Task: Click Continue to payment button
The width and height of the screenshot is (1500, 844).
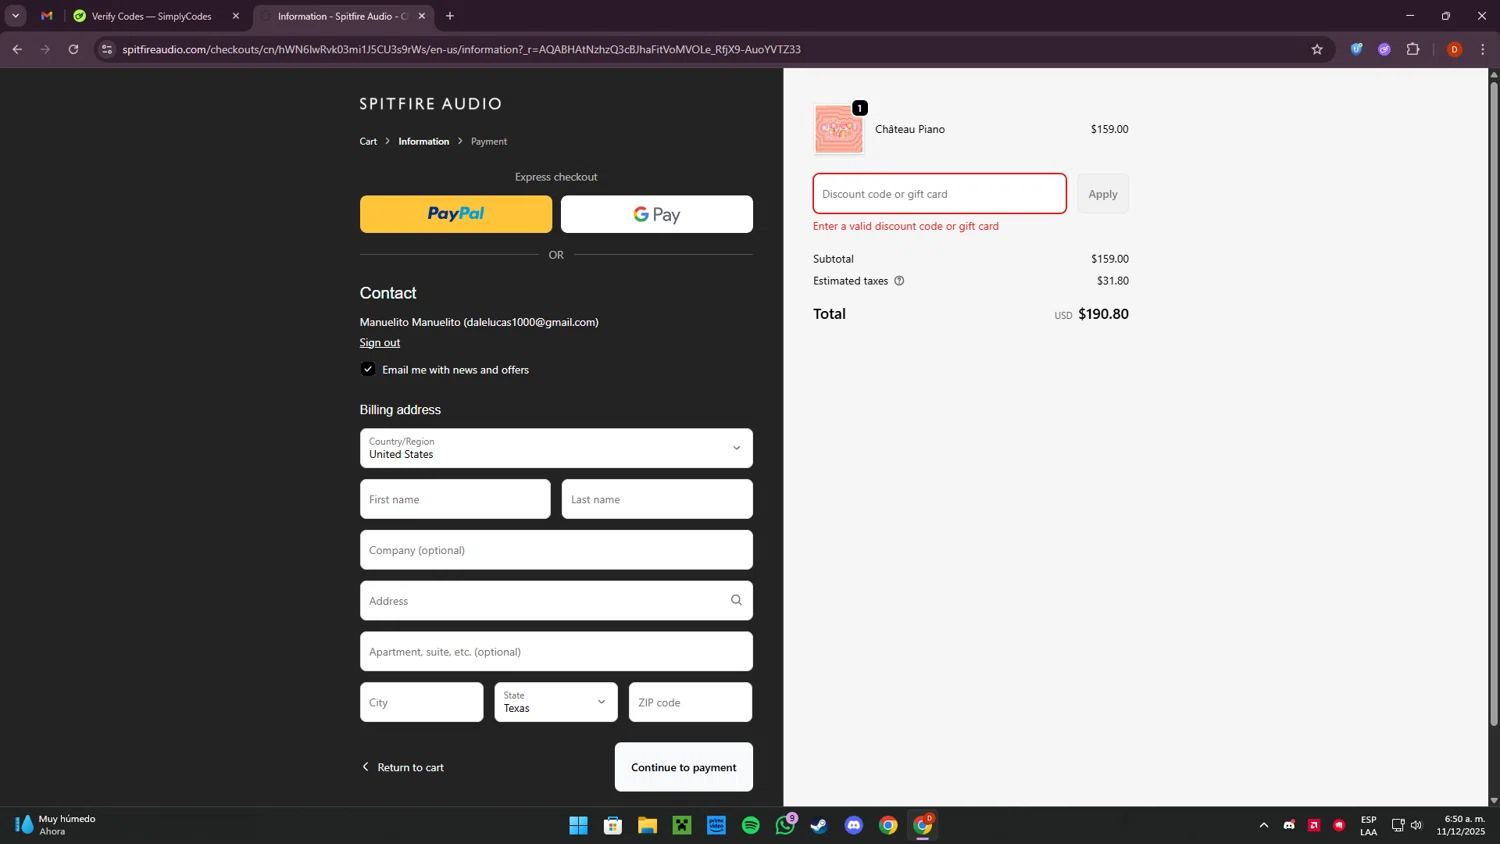Action: tap(684, 767)
